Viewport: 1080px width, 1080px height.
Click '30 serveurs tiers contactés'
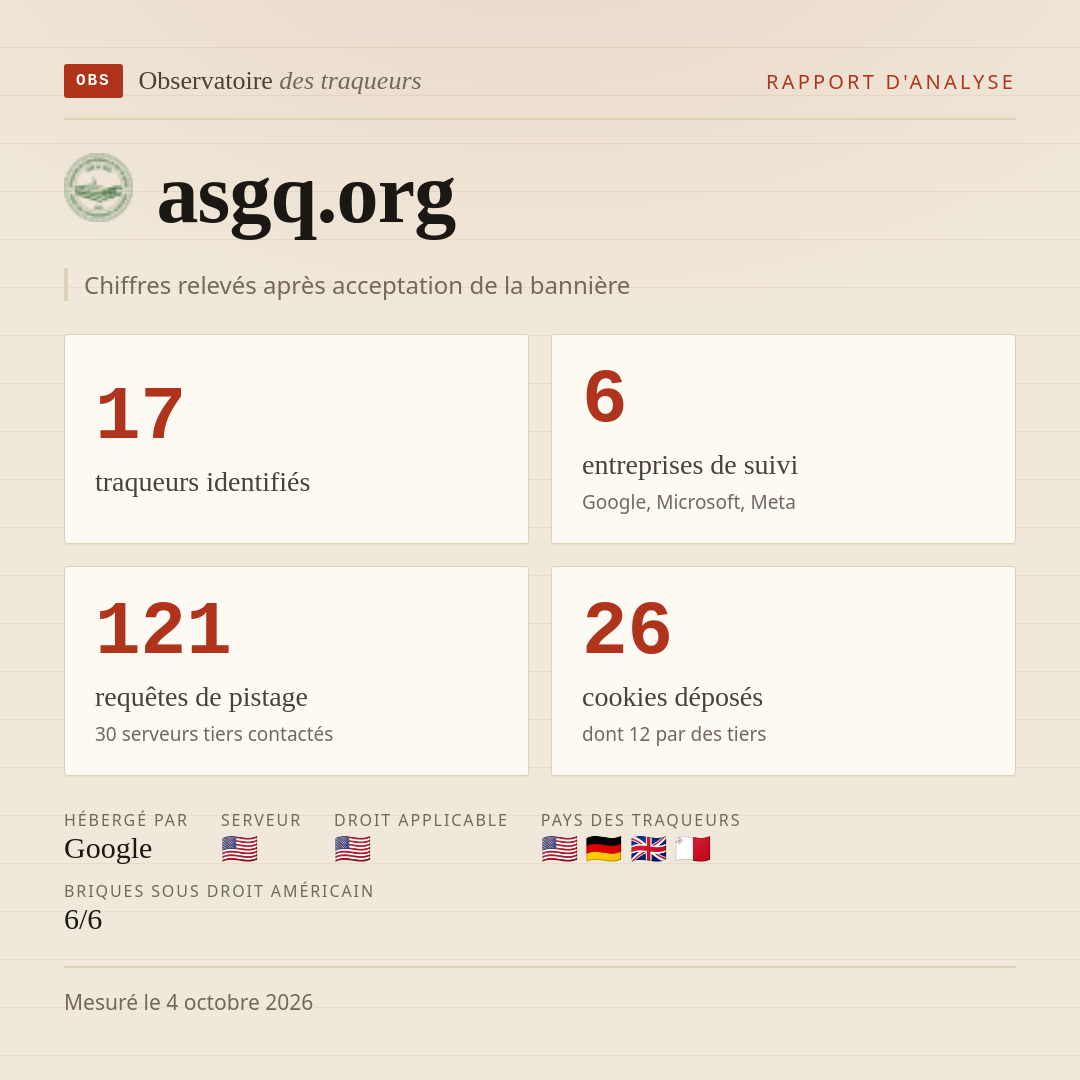214,734
